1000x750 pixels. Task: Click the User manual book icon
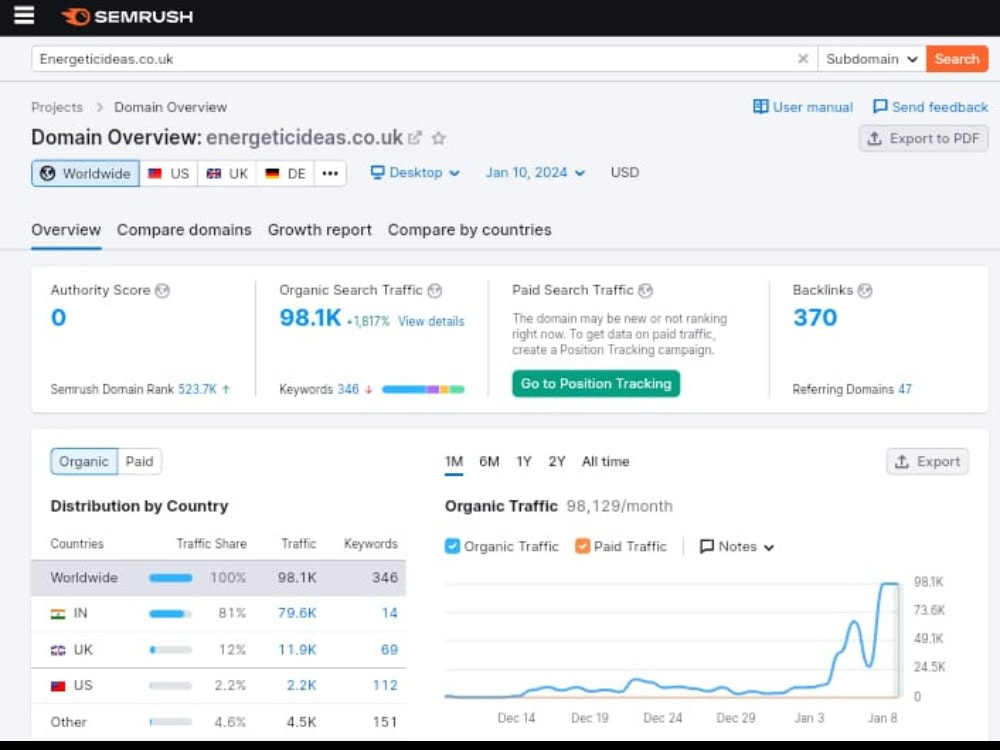(x=760, y=107)
